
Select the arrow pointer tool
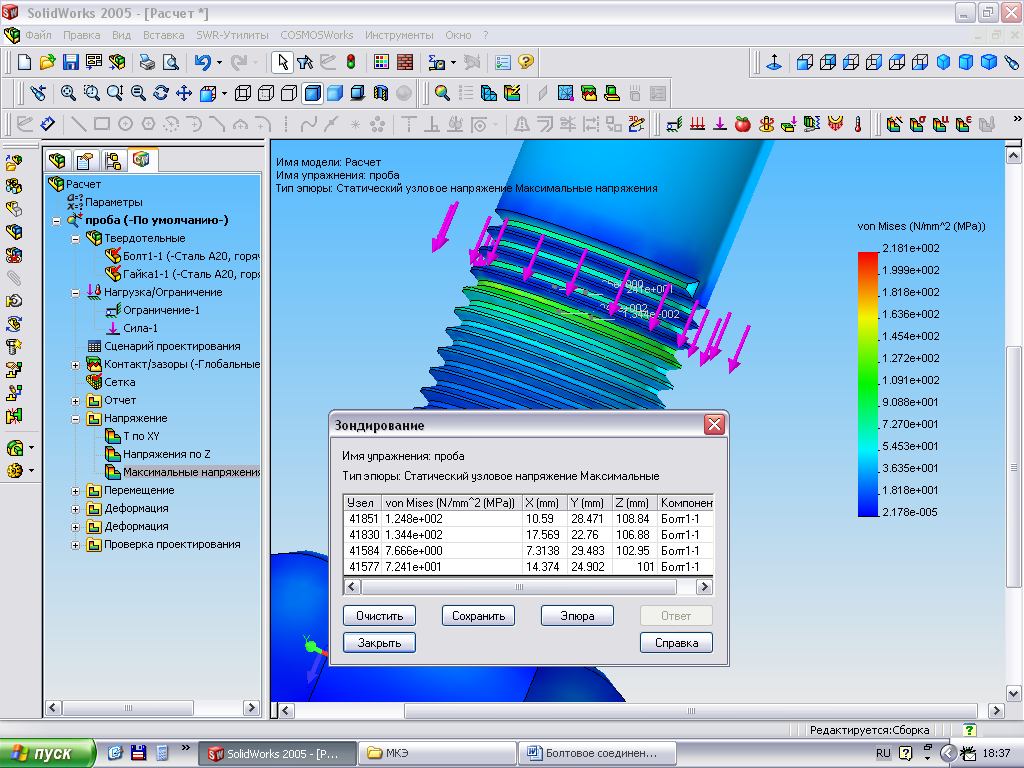coord(282,62)
